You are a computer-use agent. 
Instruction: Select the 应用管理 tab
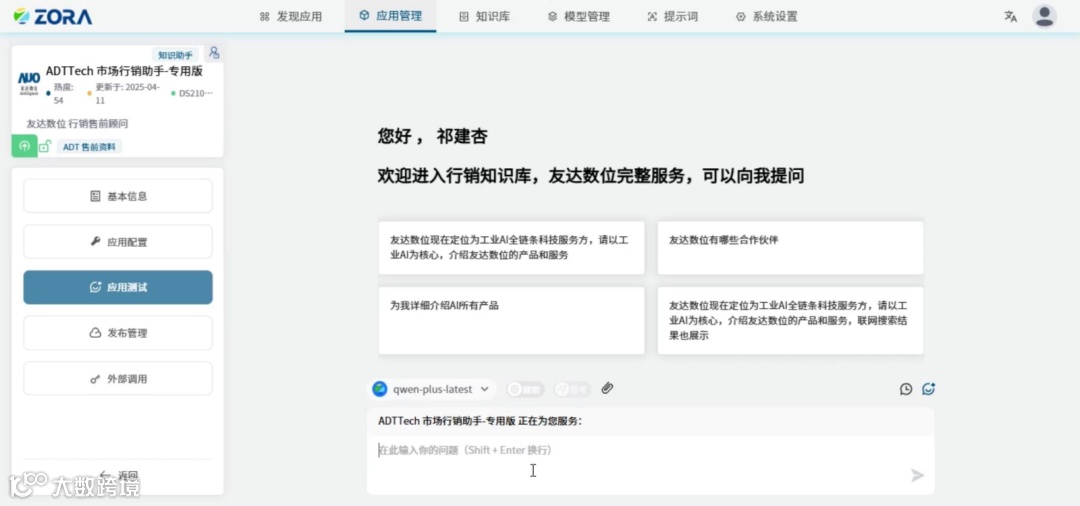[391, 16]
